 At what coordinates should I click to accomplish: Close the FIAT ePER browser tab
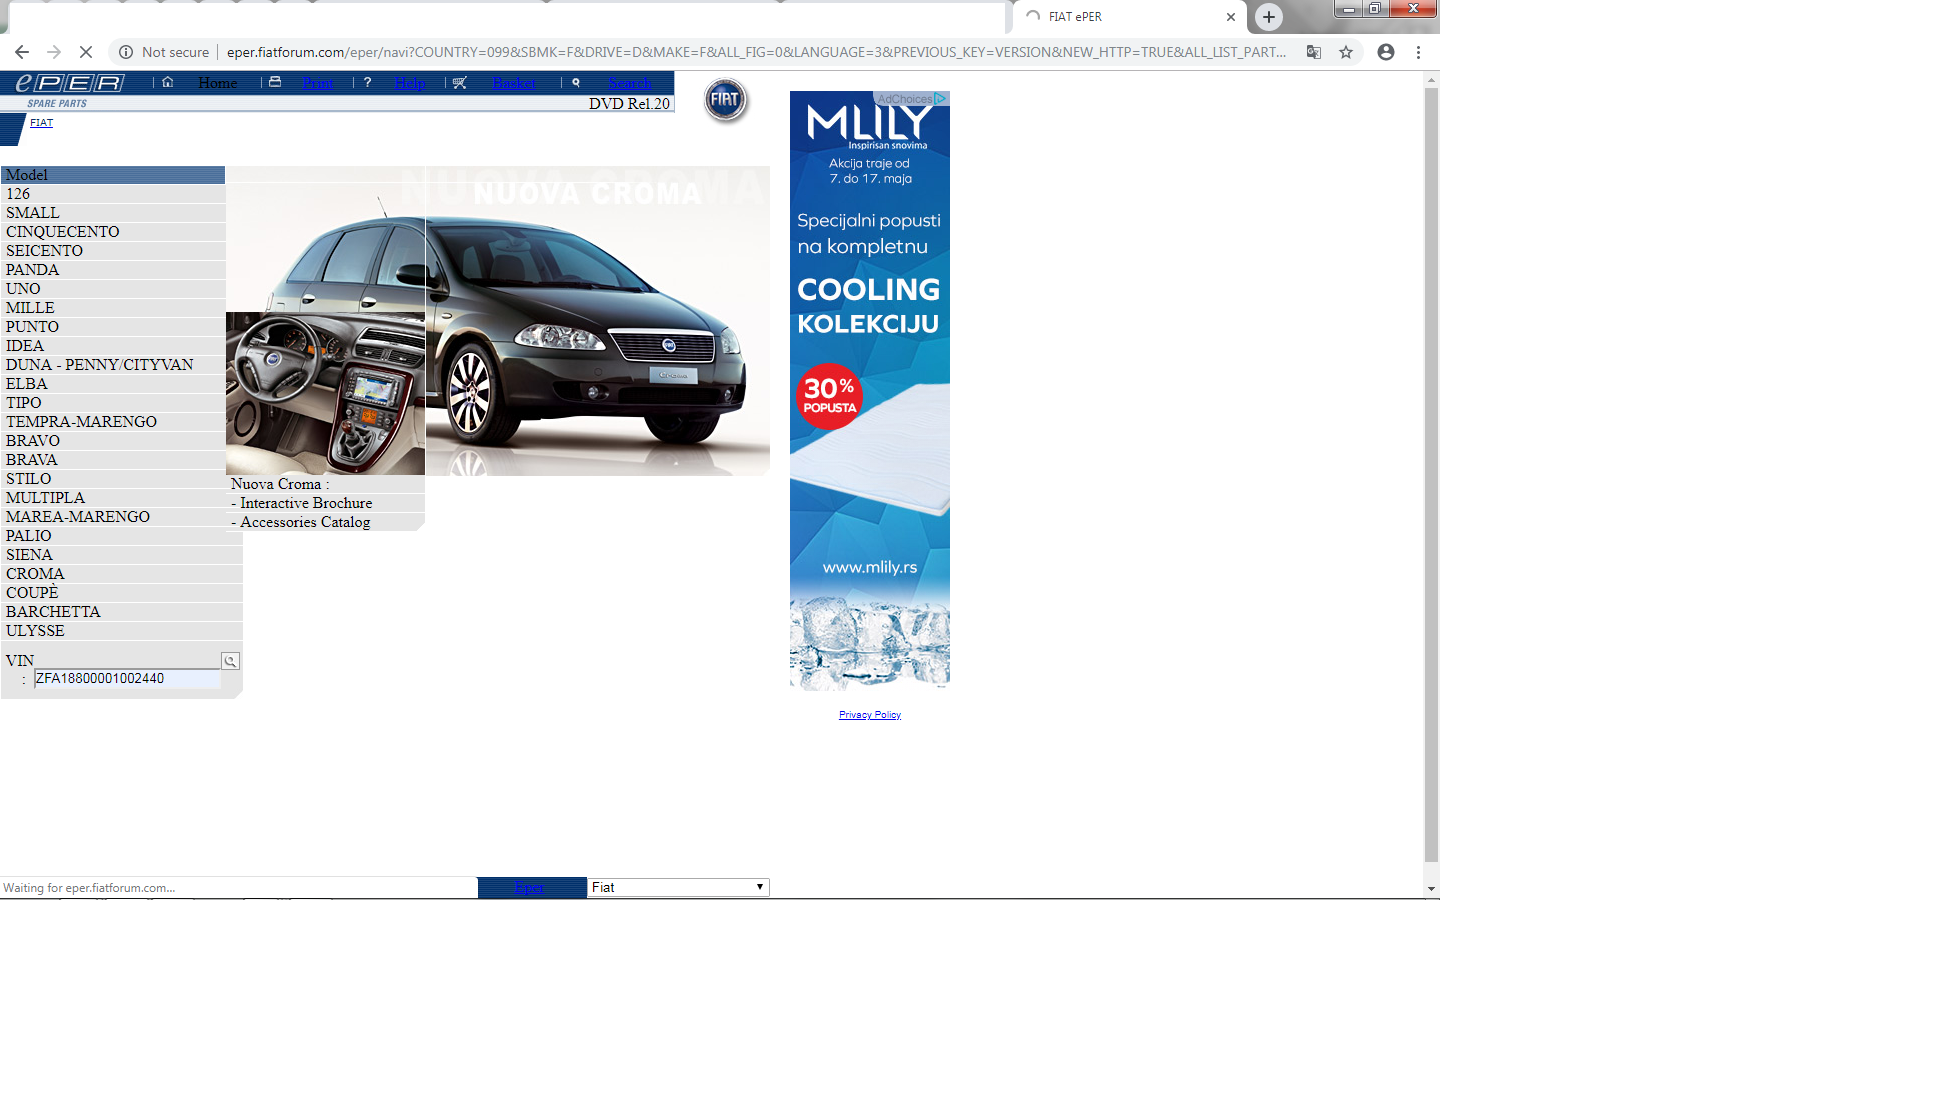coord(1231,17)
